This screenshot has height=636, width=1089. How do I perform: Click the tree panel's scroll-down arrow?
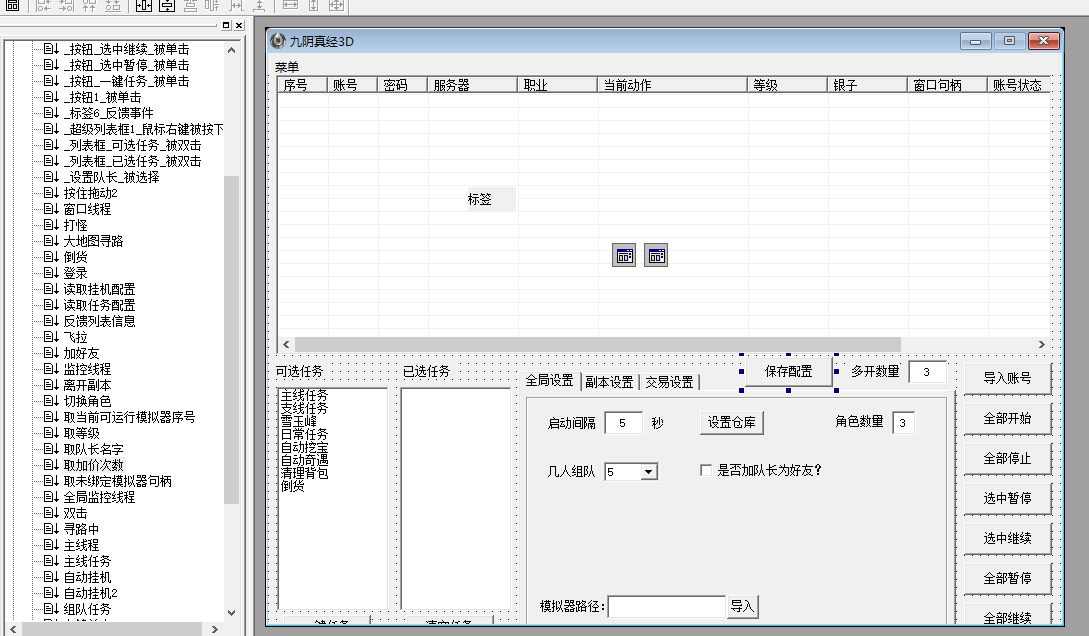(232, 612)
